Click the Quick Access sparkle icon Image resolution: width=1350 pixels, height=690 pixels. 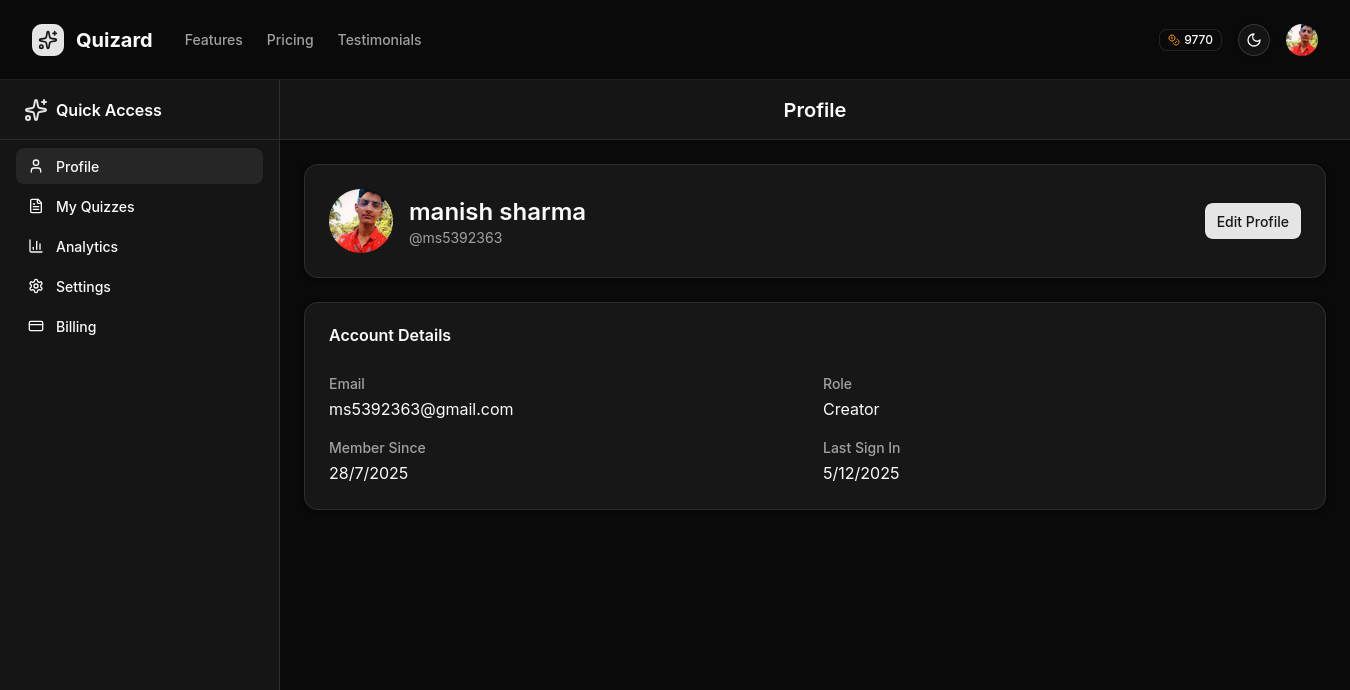[36, 110]
